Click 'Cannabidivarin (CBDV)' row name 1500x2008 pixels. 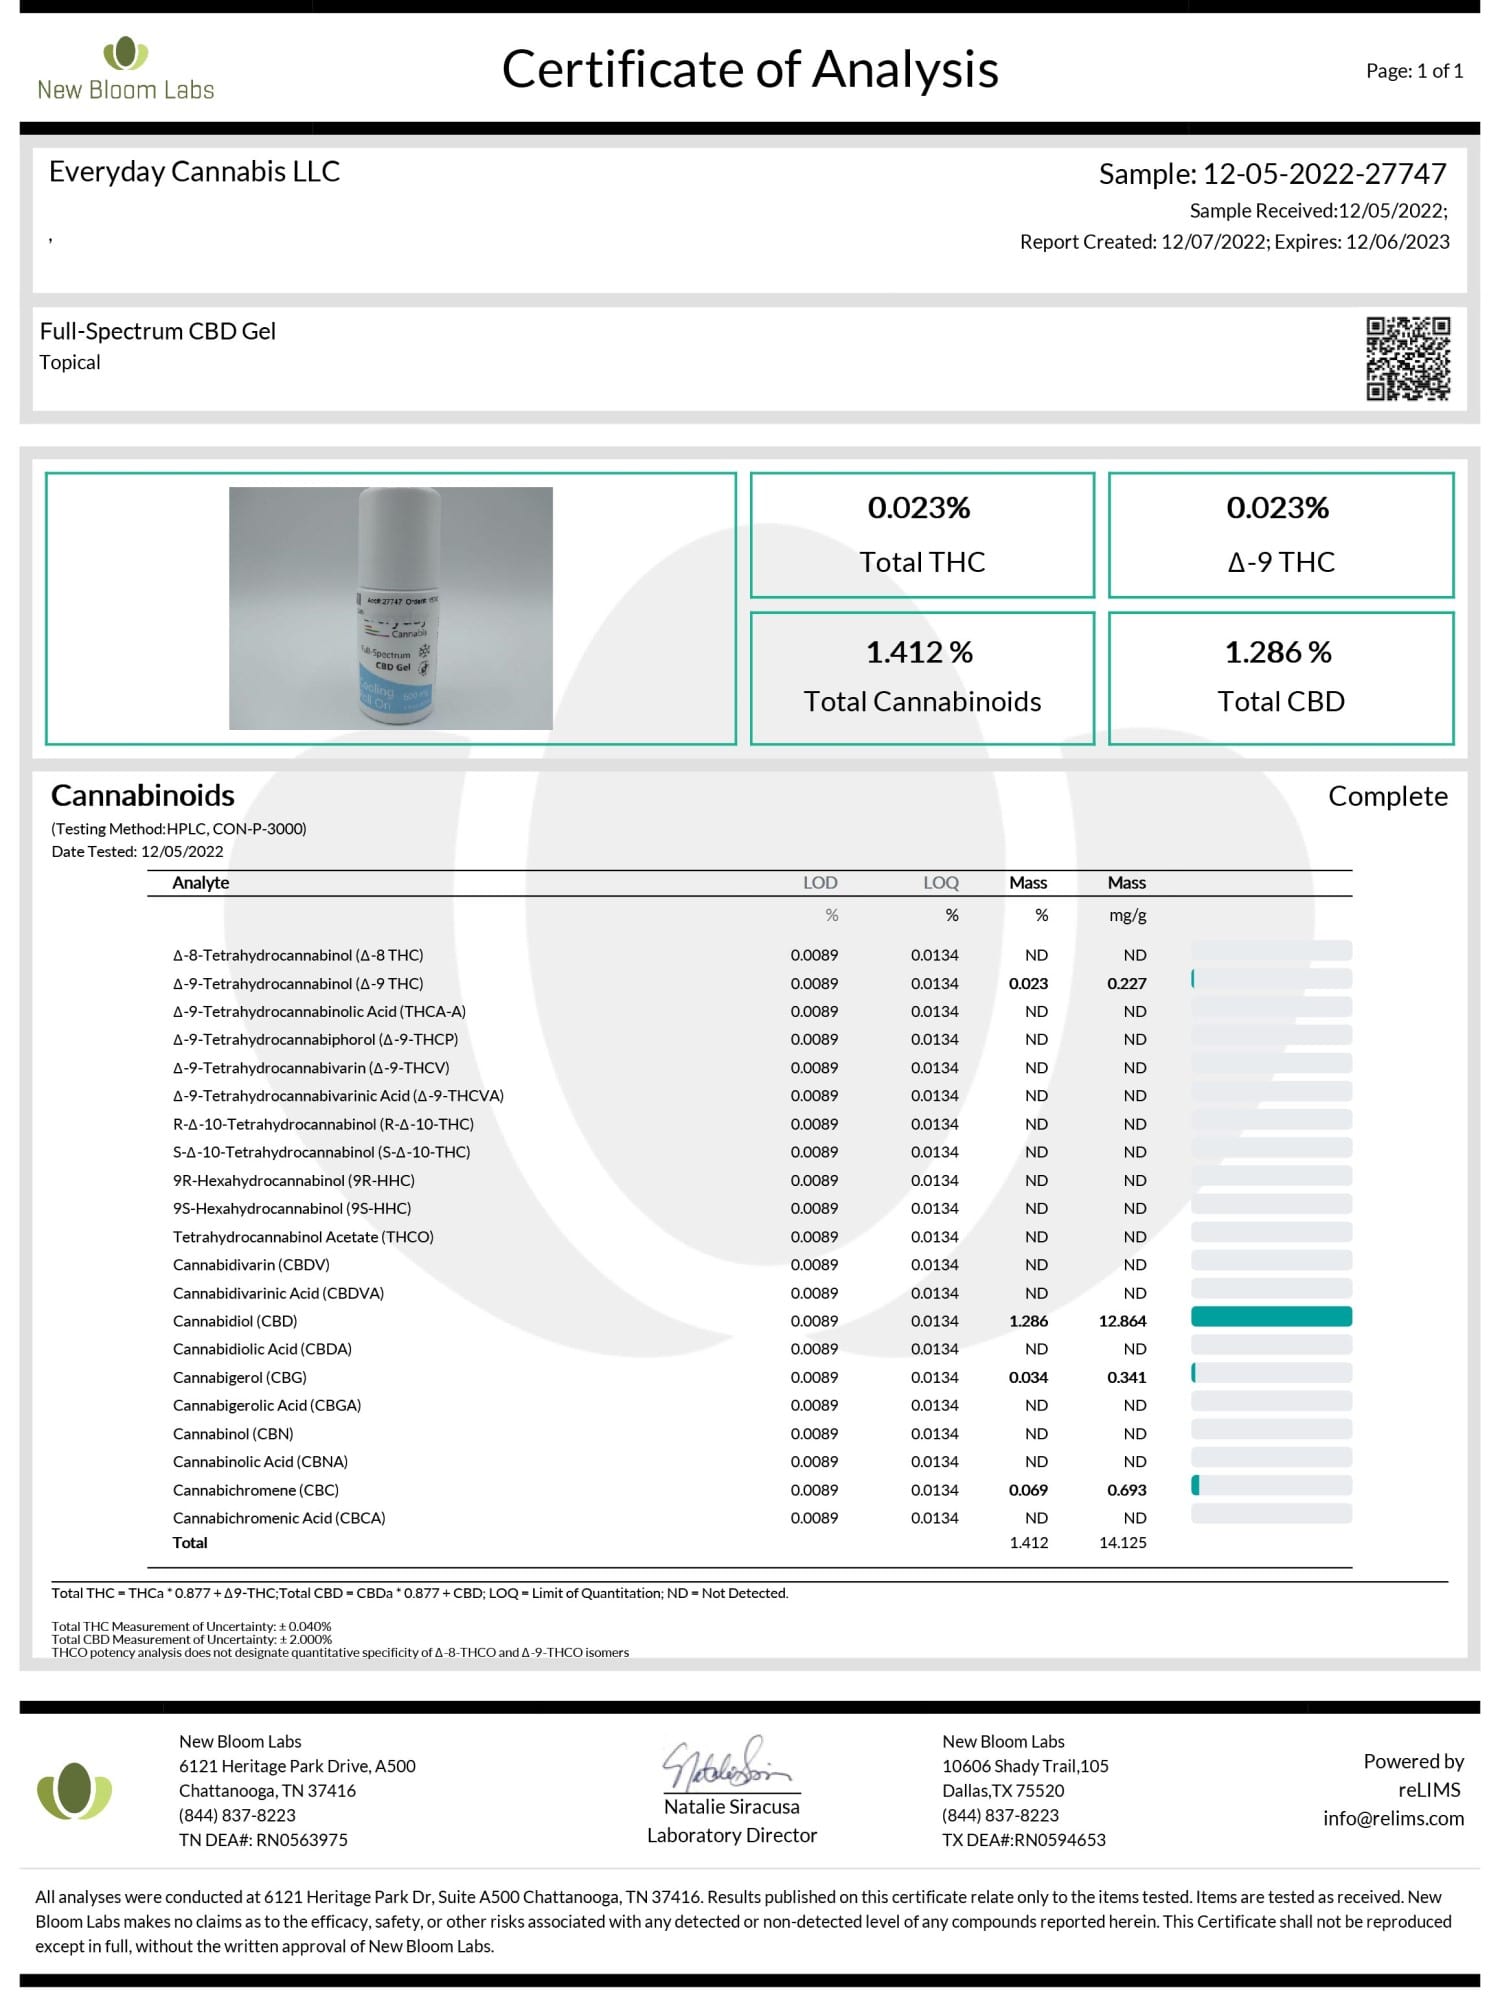[x=251, y=1265]
